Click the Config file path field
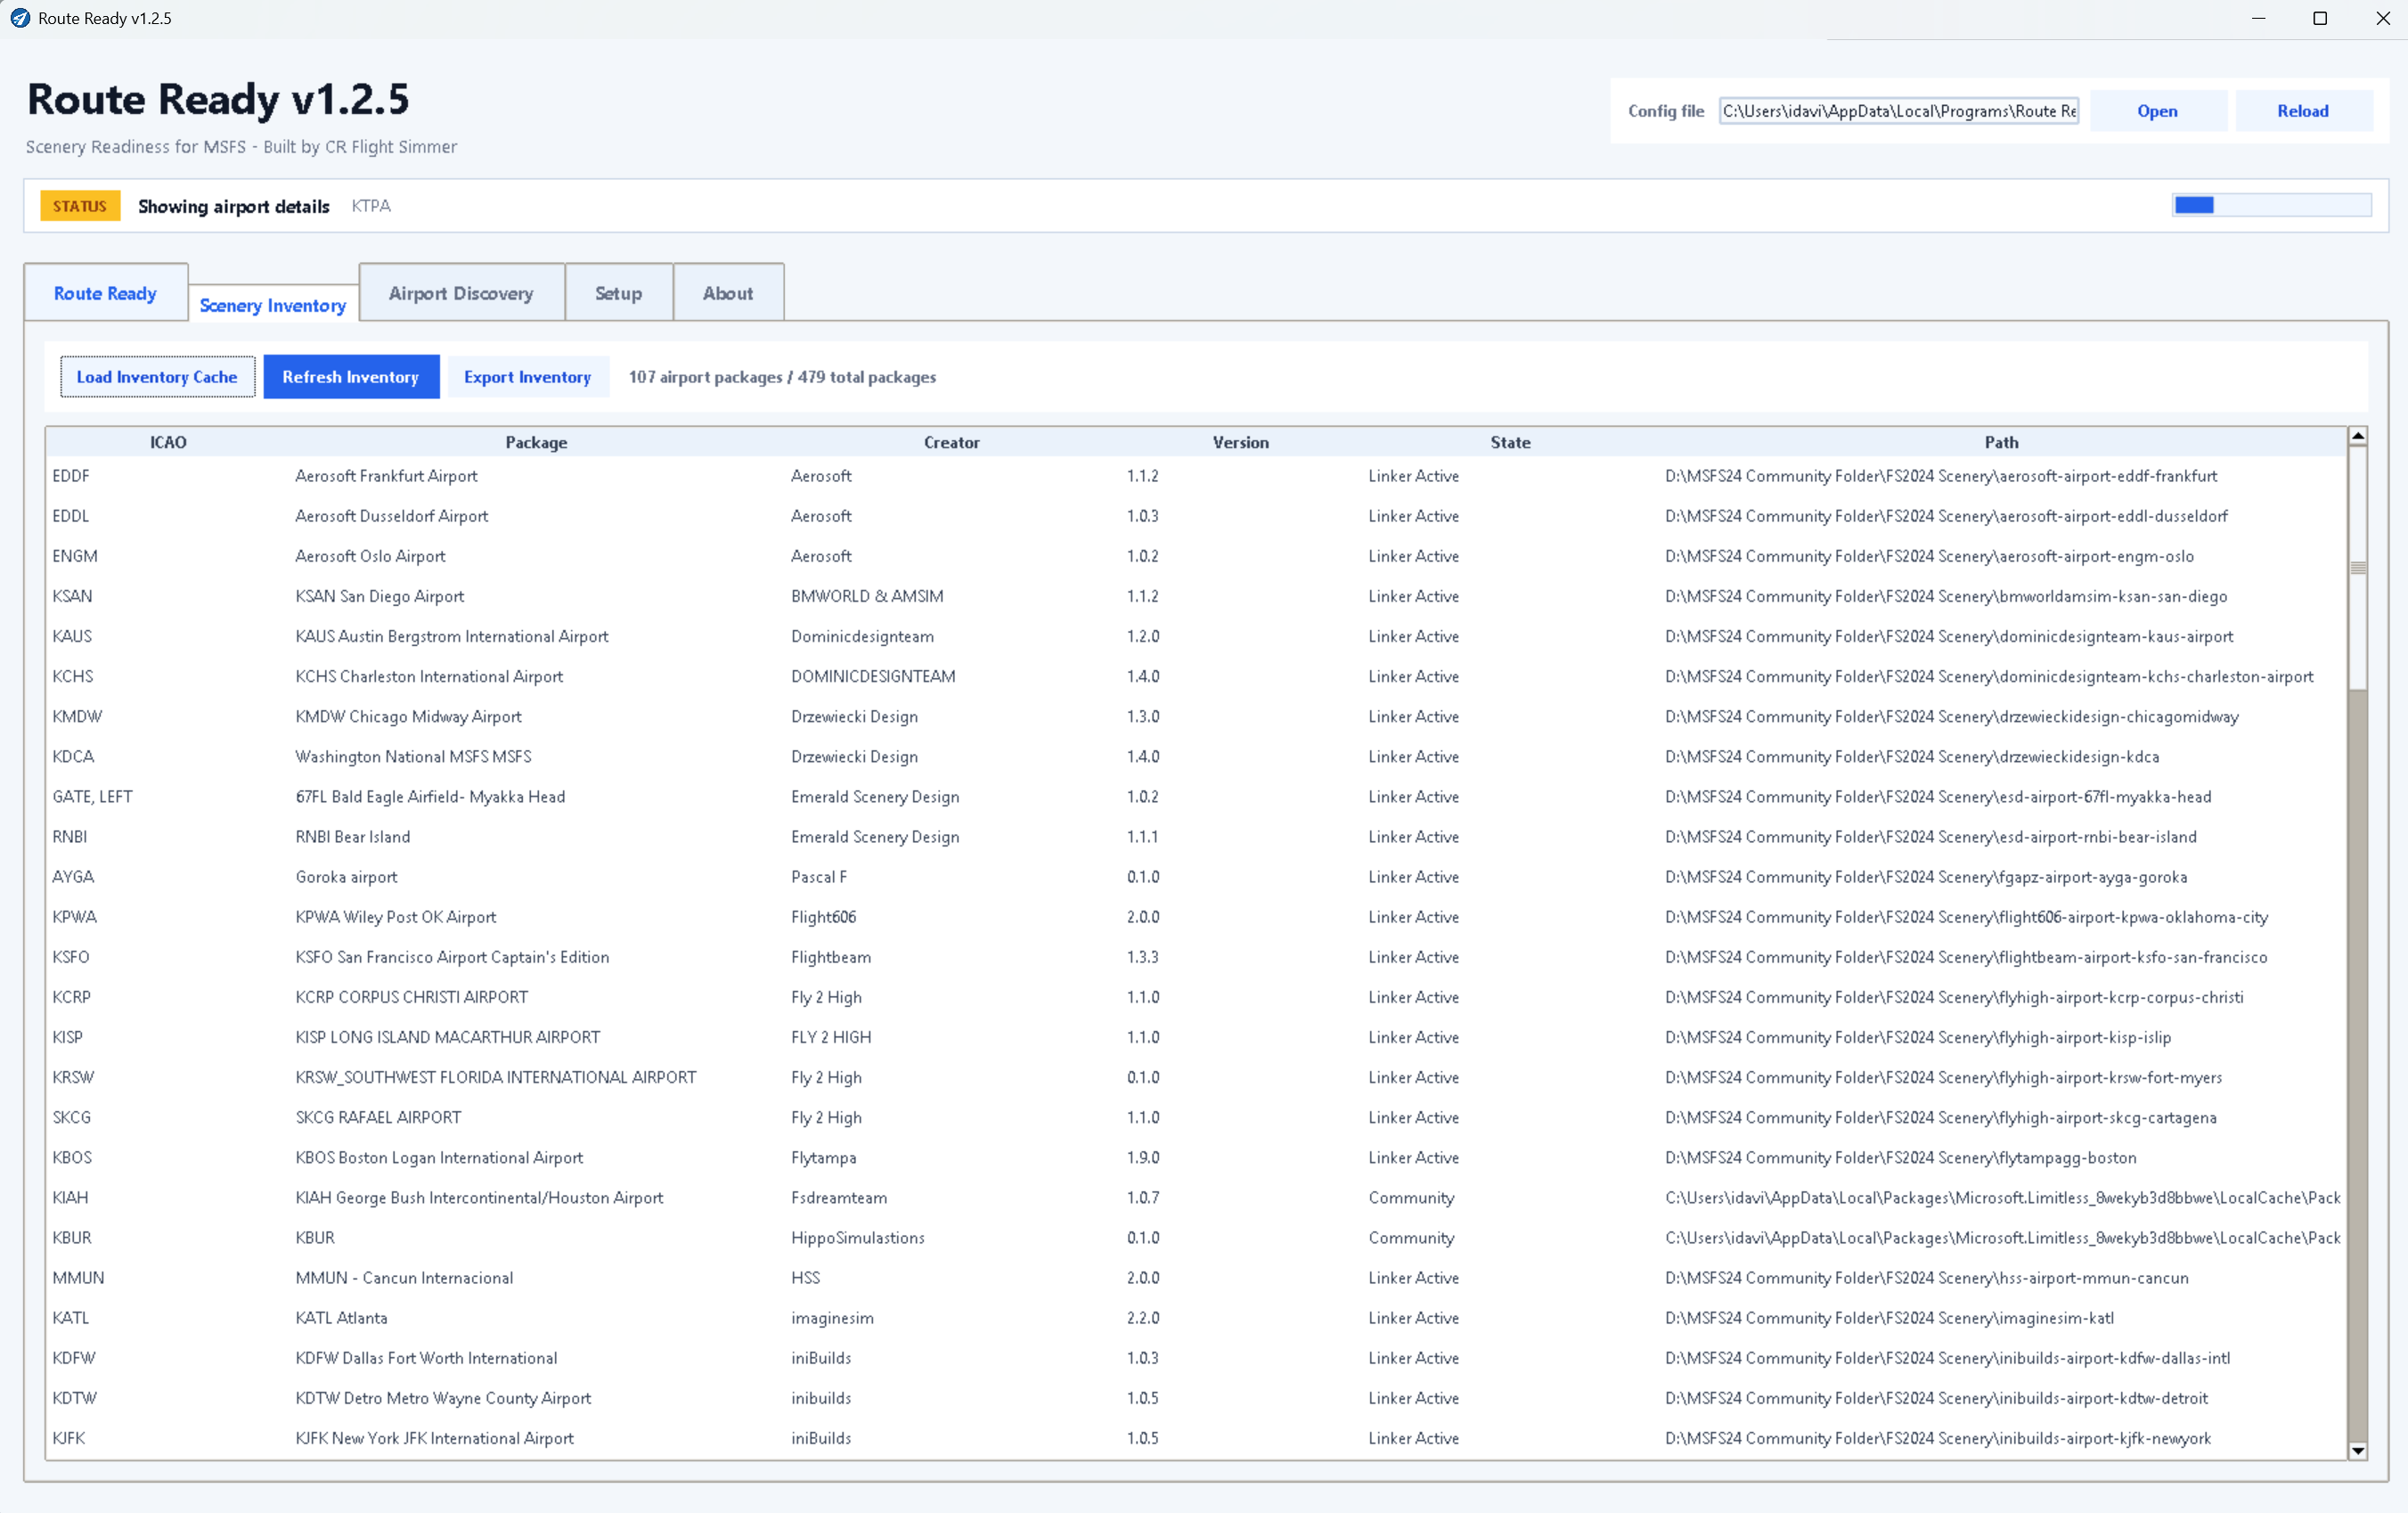 (1898, 111)
